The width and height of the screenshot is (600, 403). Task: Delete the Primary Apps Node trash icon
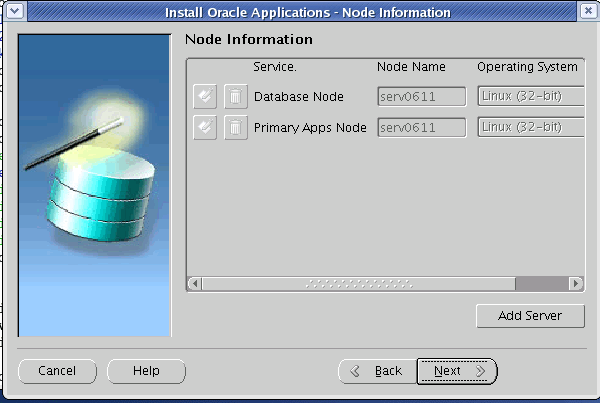(x=236, y=127)
